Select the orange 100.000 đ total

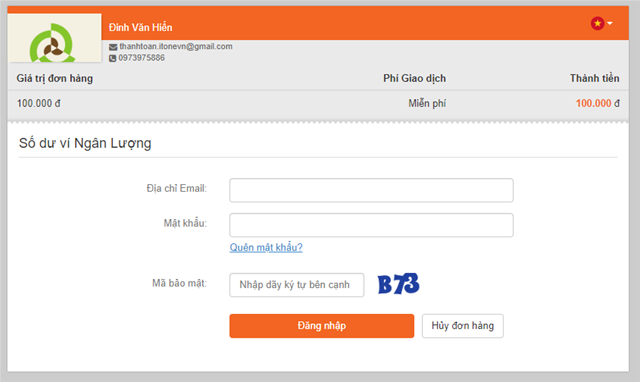[598, 103]
